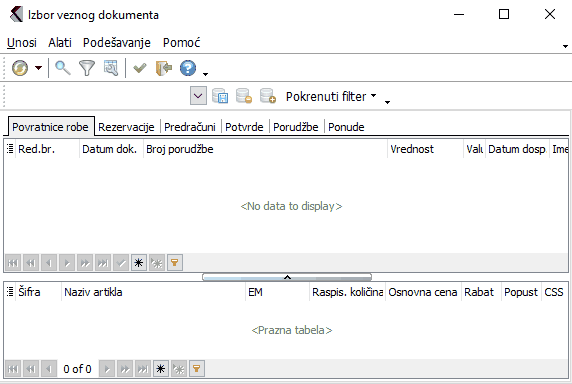Viewport: 572px width, 384px height.
Task: Open the filter combo box chevron
Action: pyautogui.click(x=198, y=96)
